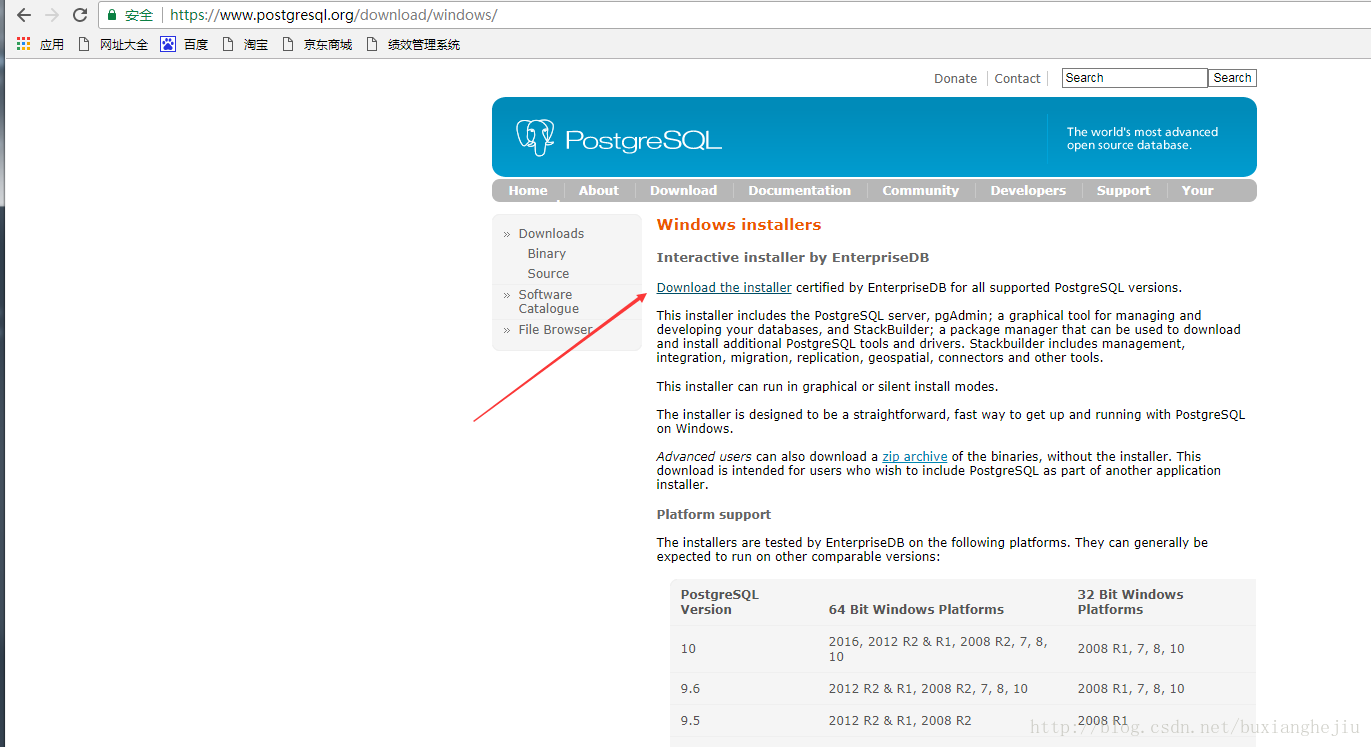
Task: Click into the site Search field
Action: [1134, 78]
